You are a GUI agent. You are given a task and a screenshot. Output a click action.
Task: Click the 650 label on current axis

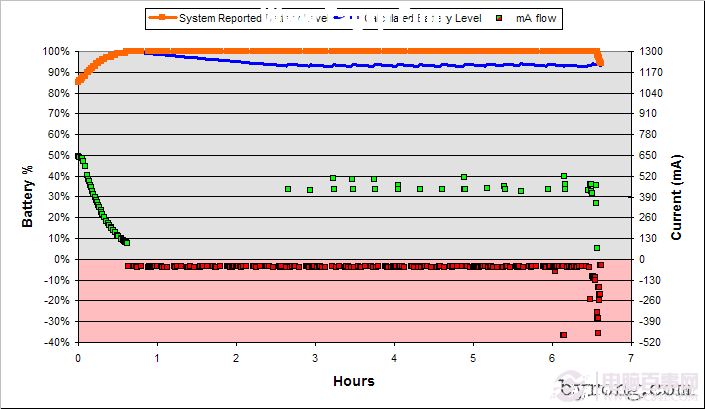pos(648,155)
